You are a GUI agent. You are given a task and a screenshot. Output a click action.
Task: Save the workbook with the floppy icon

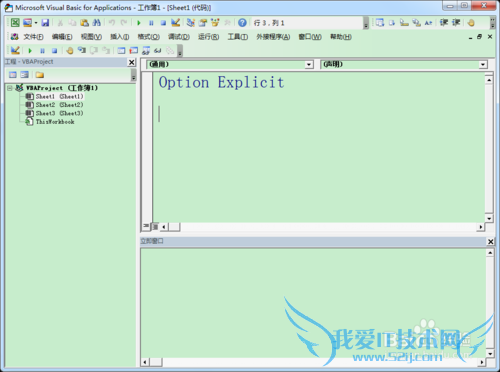(45, 23)
